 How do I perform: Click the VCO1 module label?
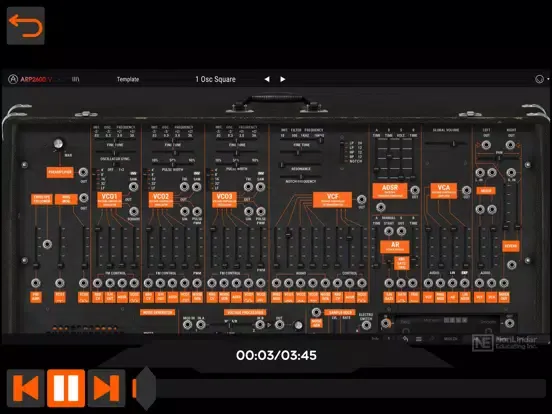tap(109, 200)
